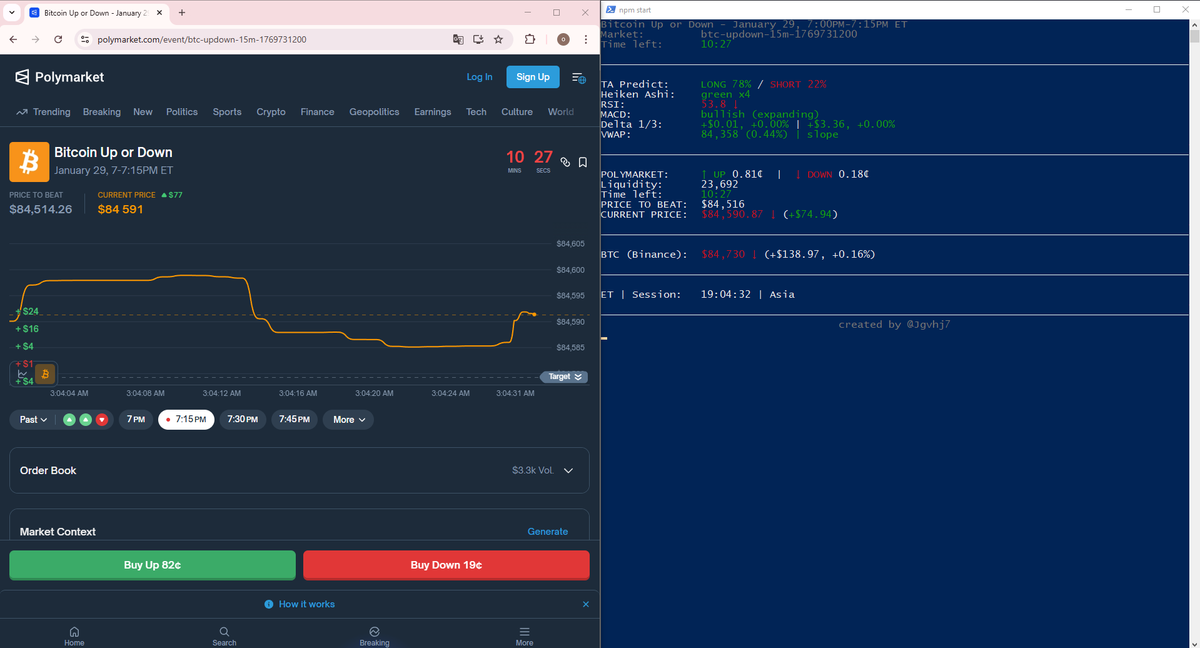Viewport: 1200px width, 648px height.
Task: Log In to Polymarket
Action: tap(479, 77)
